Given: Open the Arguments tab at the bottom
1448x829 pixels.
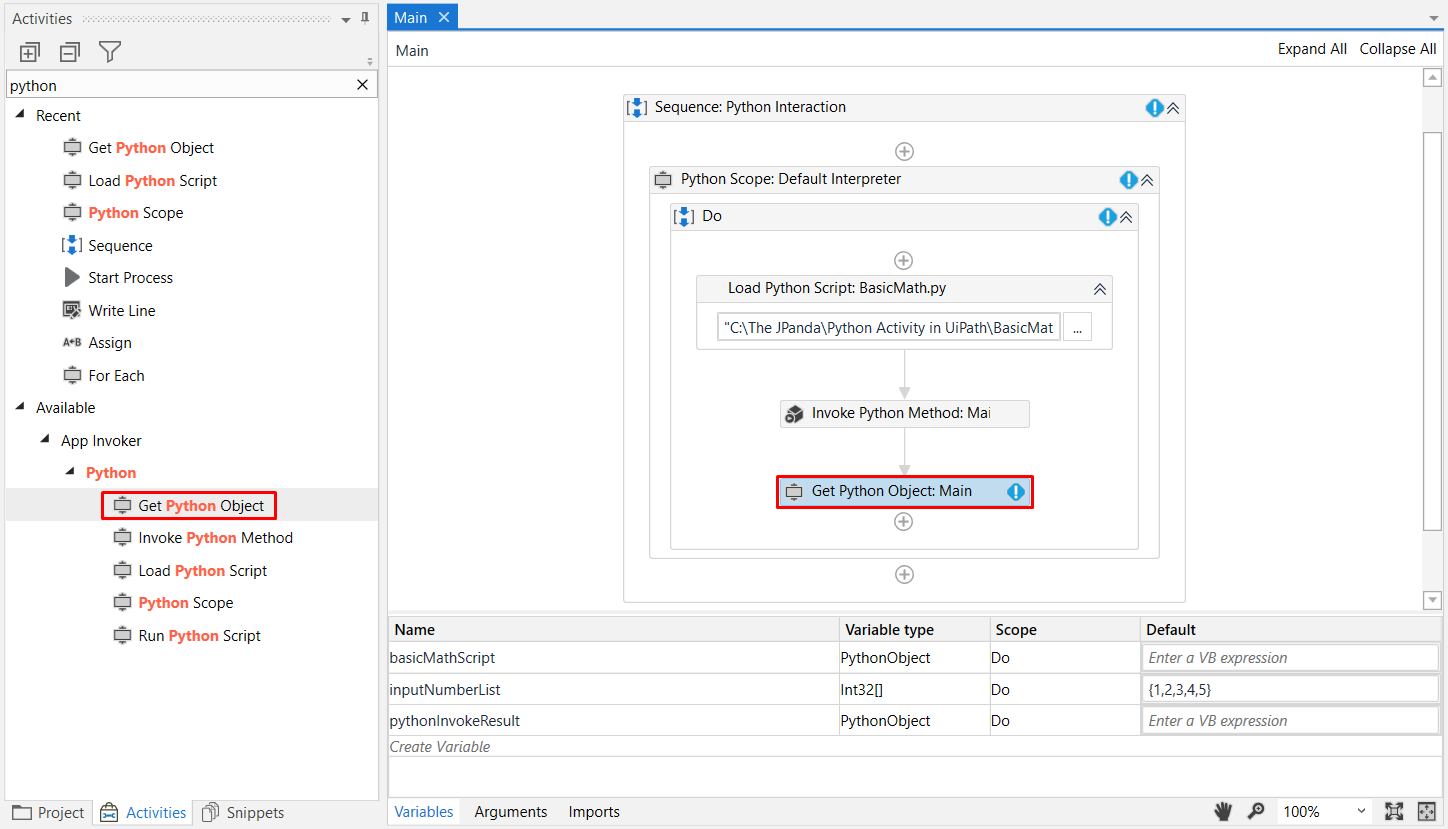Looking at the screenshot, I should [511, 811].
